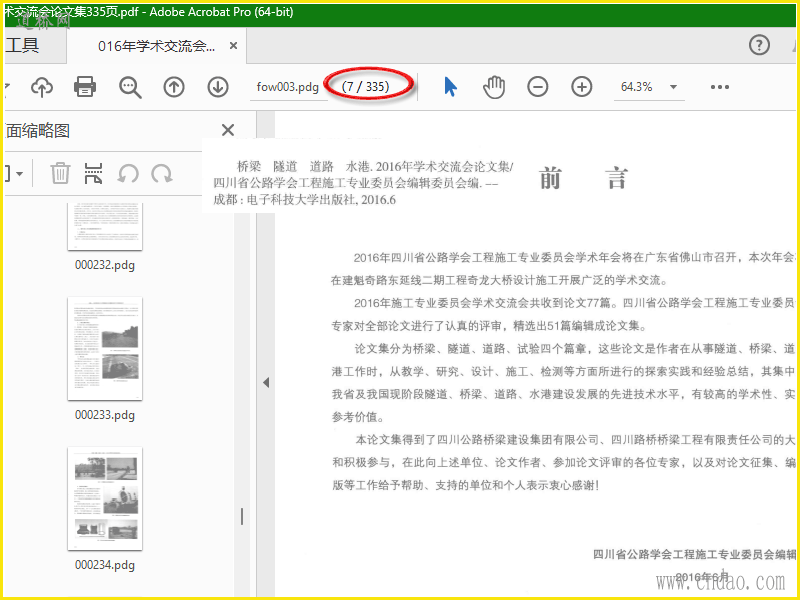Open the Help question mark icon
This screenshot has width=800, height=600.
[759, 45]
